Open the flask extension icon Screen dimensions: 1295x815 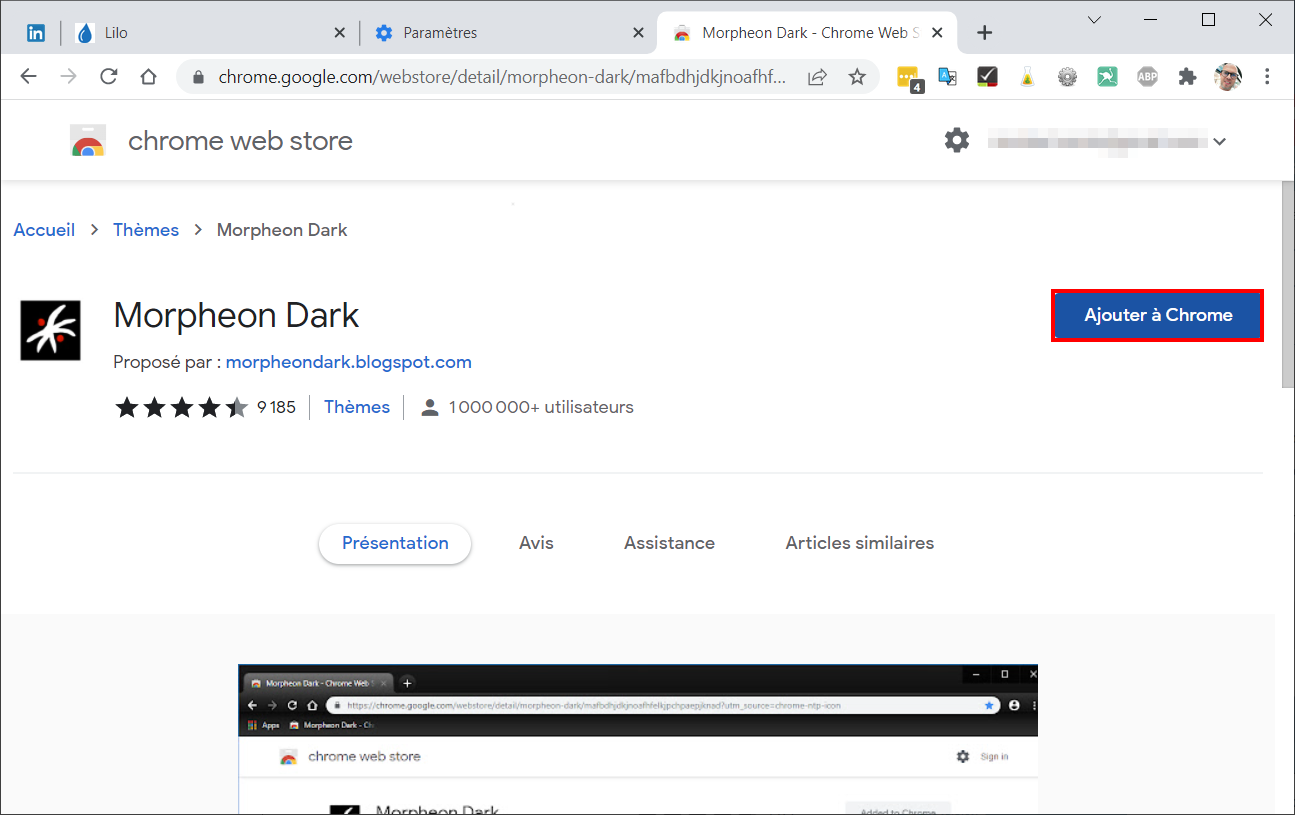pyautogui.click(x=1027, y=77)
